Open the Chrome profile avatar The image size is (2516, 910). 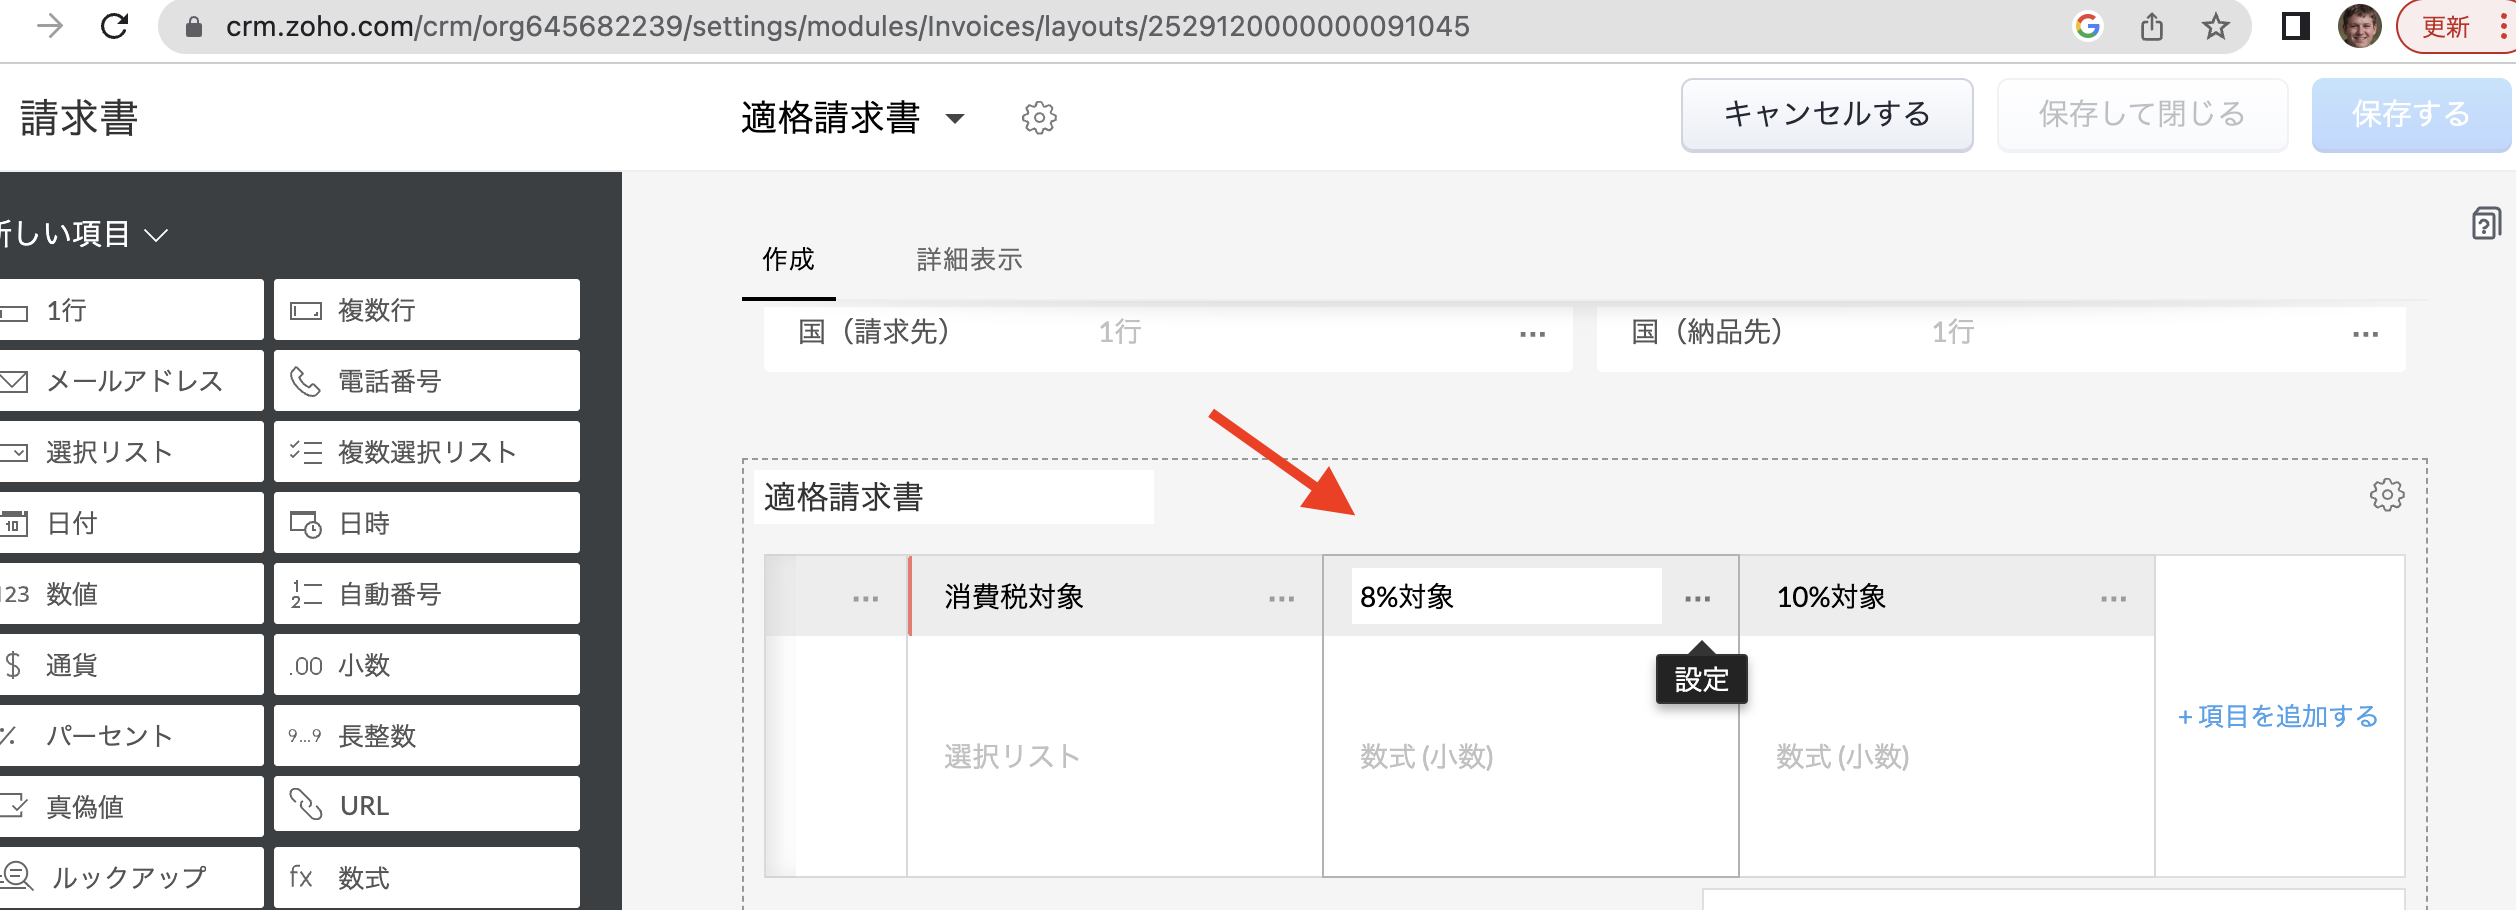click(x=2359, y=27)
